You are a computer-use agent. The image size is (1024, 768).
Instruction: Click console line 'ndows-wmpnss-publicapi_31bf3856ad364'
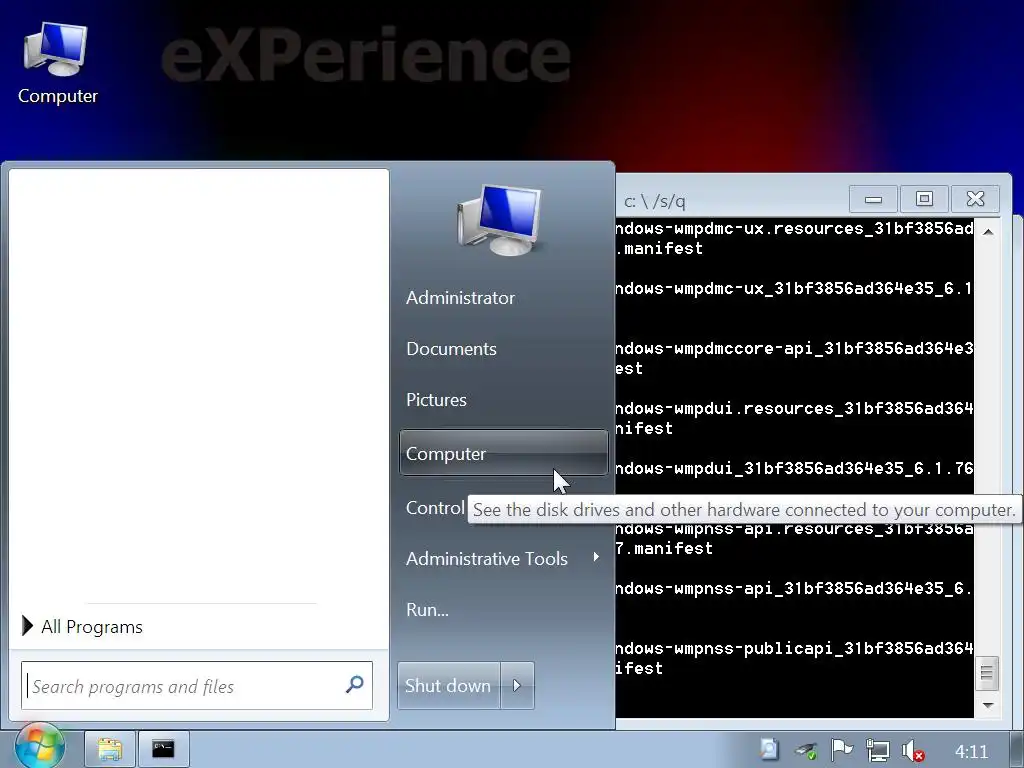point(794,648)
